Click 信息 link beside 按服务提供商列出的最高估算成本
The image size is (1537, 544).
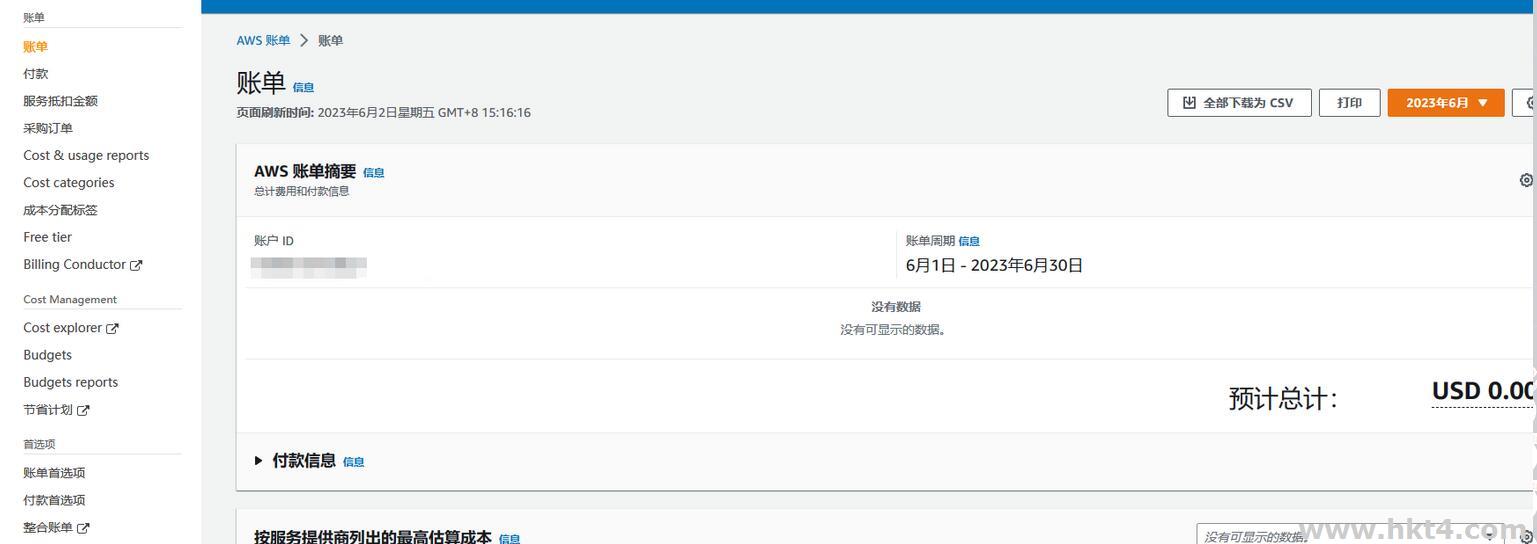pos(509,539)
